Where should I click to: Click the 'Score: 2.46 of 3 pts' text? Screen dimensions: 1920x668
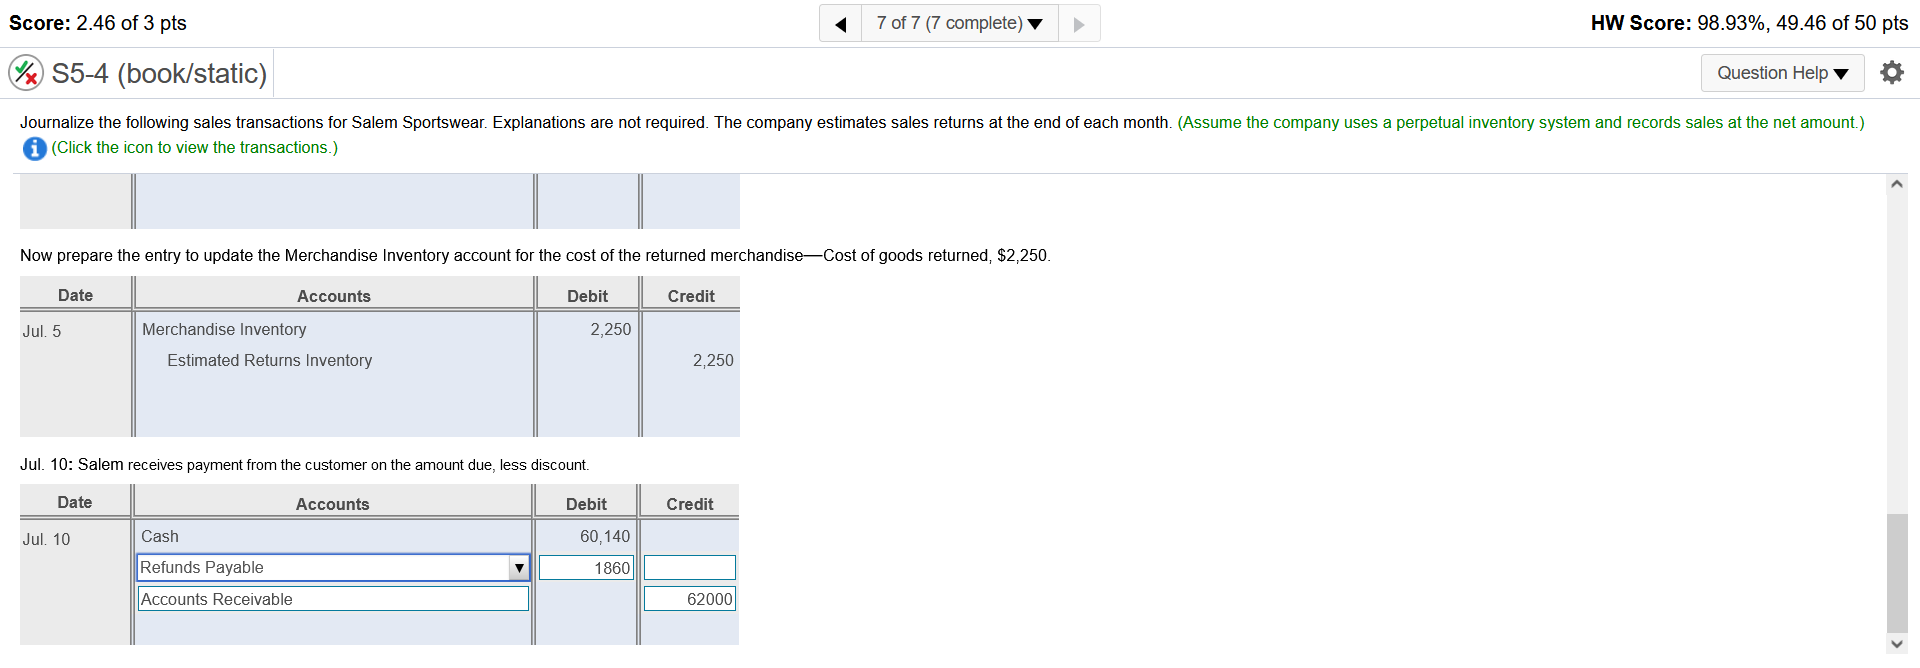[98, 23]
